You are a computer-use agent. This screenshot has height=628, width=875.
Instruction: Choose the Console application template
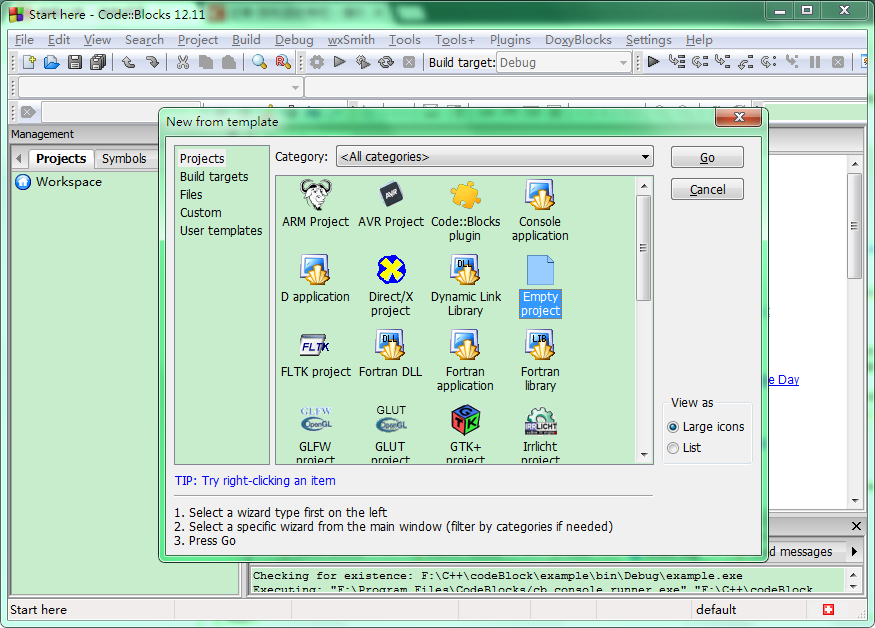click(540, 210)
